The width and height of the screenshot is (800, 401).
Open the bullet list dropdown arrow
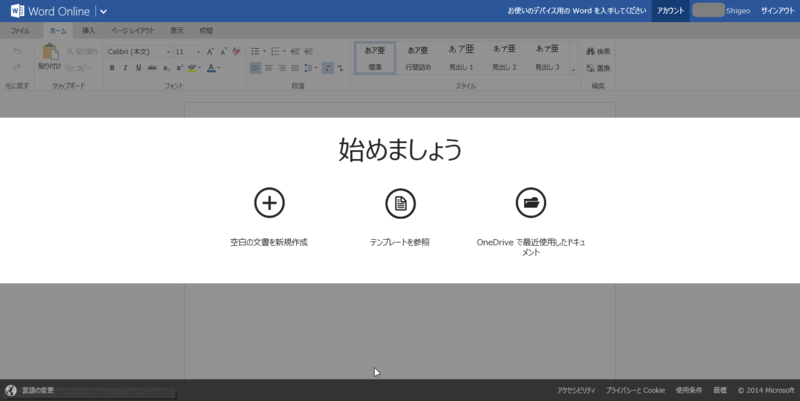click(x=264, y=52)
